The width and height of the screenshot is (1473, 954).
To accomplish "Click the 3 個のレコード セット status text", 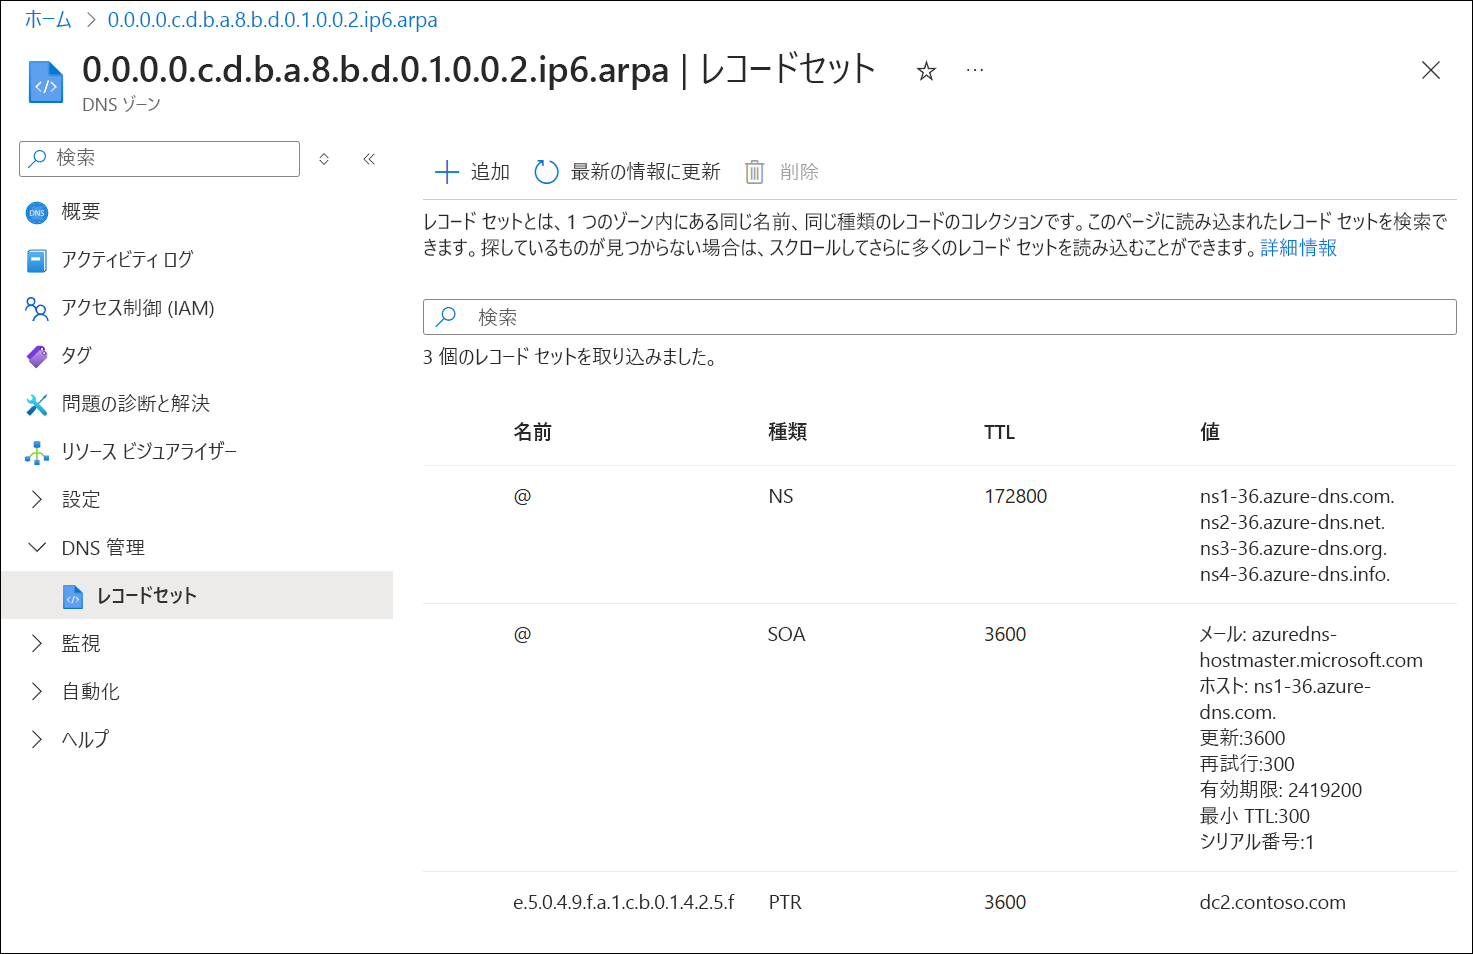I will [x=570, y=357].
